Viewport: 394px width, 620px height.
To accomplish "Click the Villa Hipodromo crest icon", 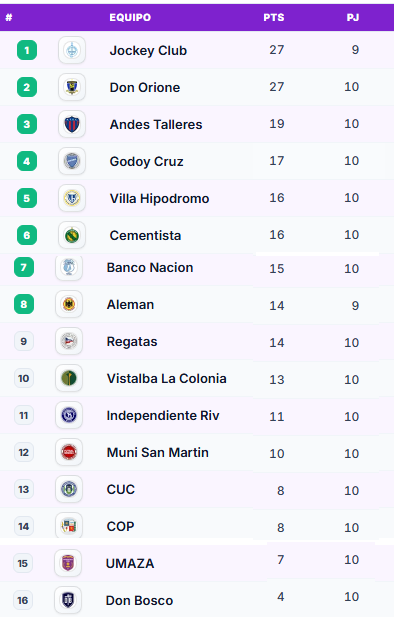I will coord(72,198).
